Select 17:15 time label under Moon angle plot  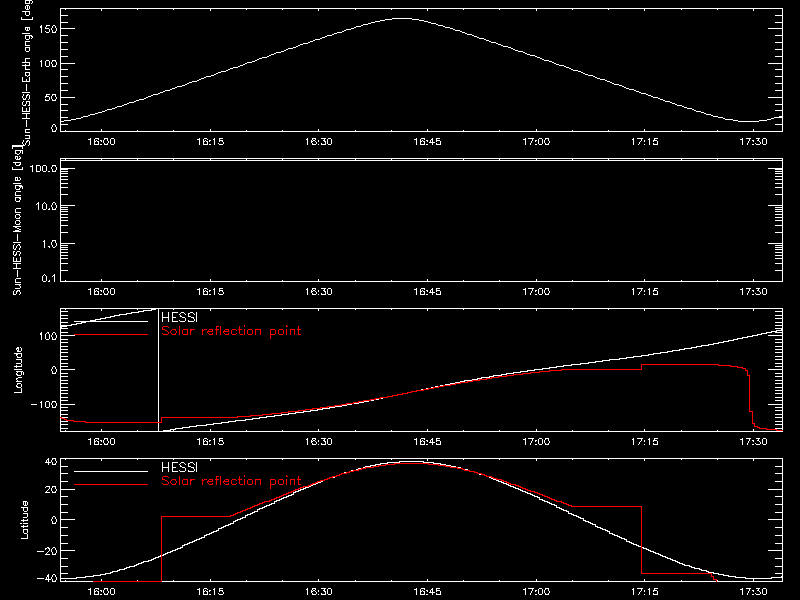pyautogui.click(x=644, y=292)
